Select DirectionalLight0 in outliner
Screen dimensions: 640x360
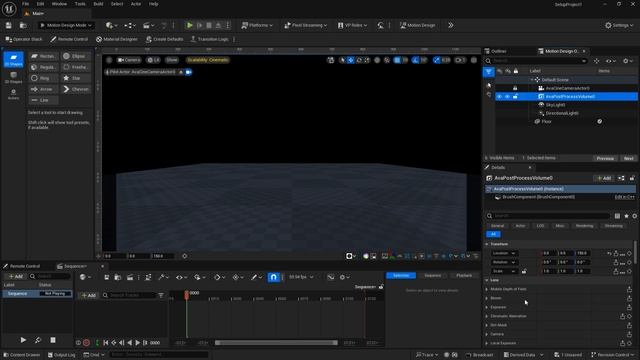pyautogui.click(x=562, y=113)
